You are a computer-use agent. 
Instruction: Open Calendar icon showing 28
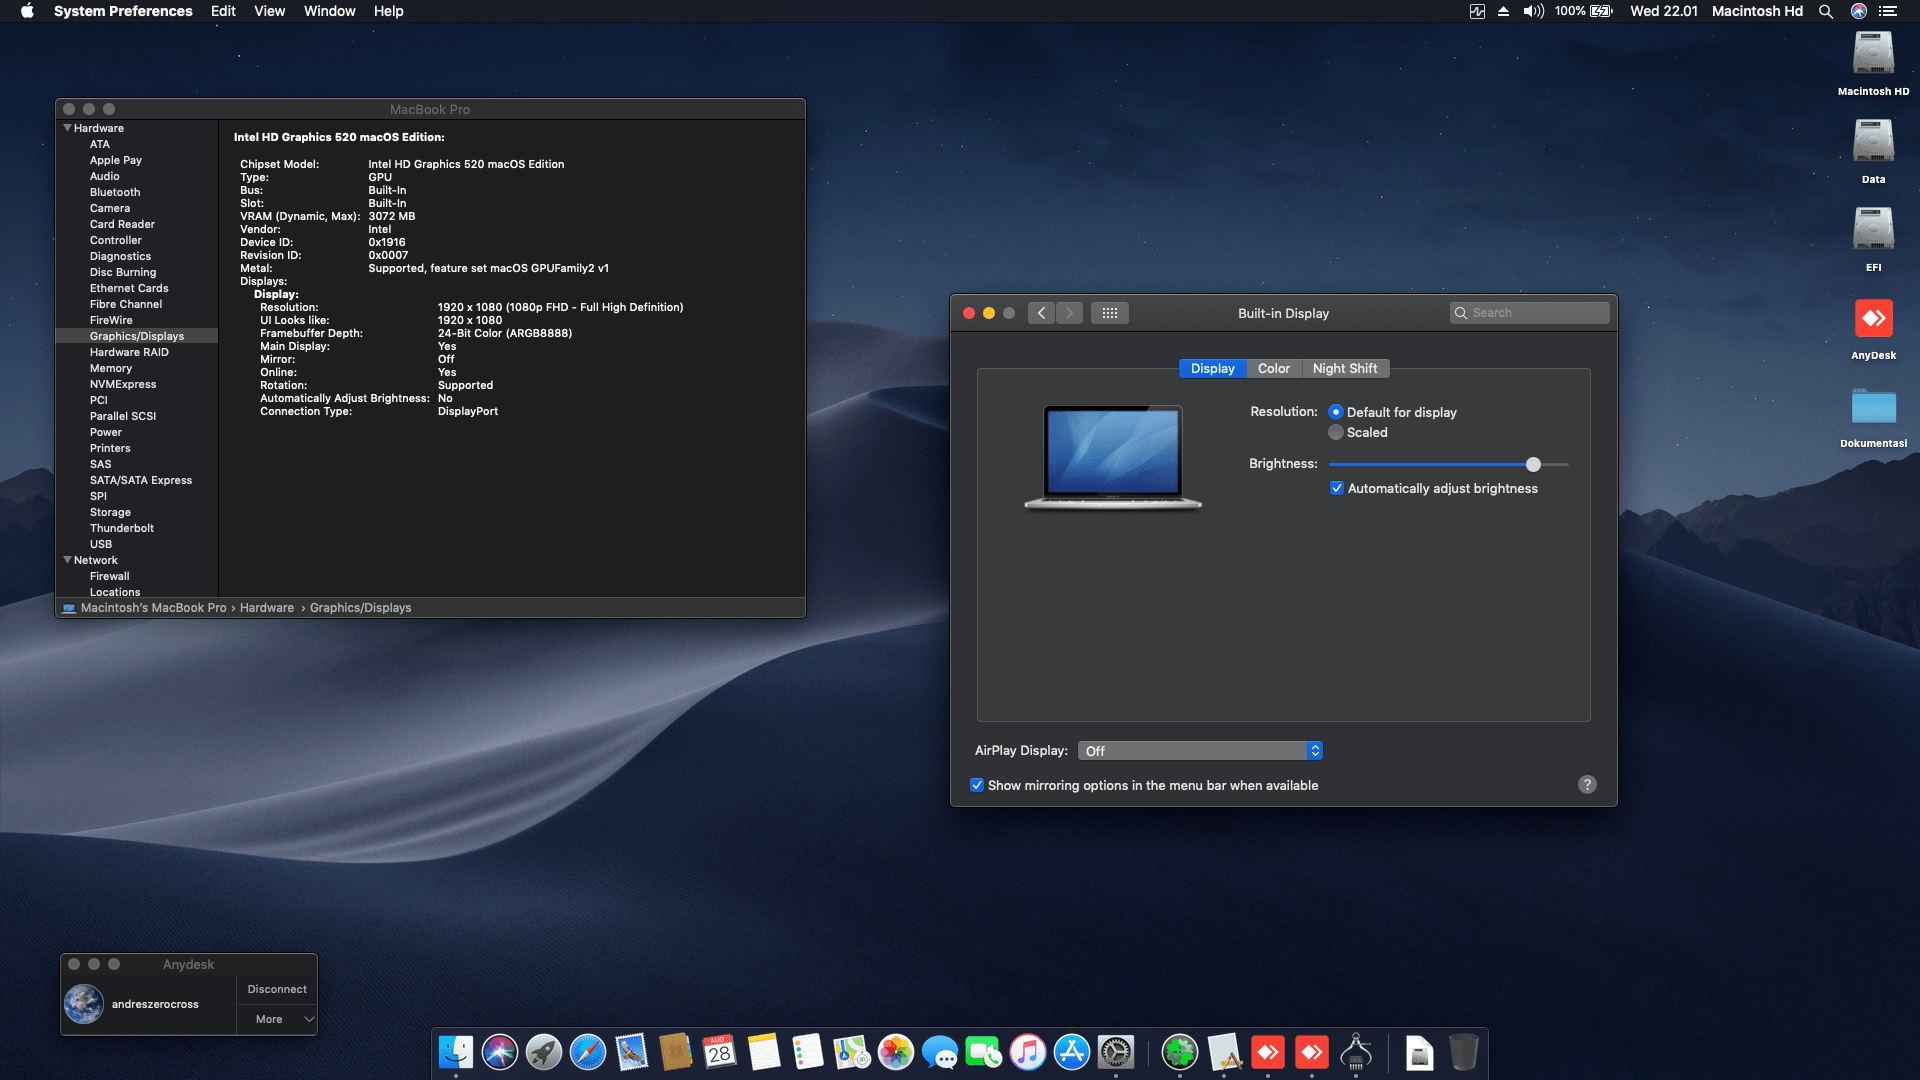pyautogui.click(x=720, y=1052)
